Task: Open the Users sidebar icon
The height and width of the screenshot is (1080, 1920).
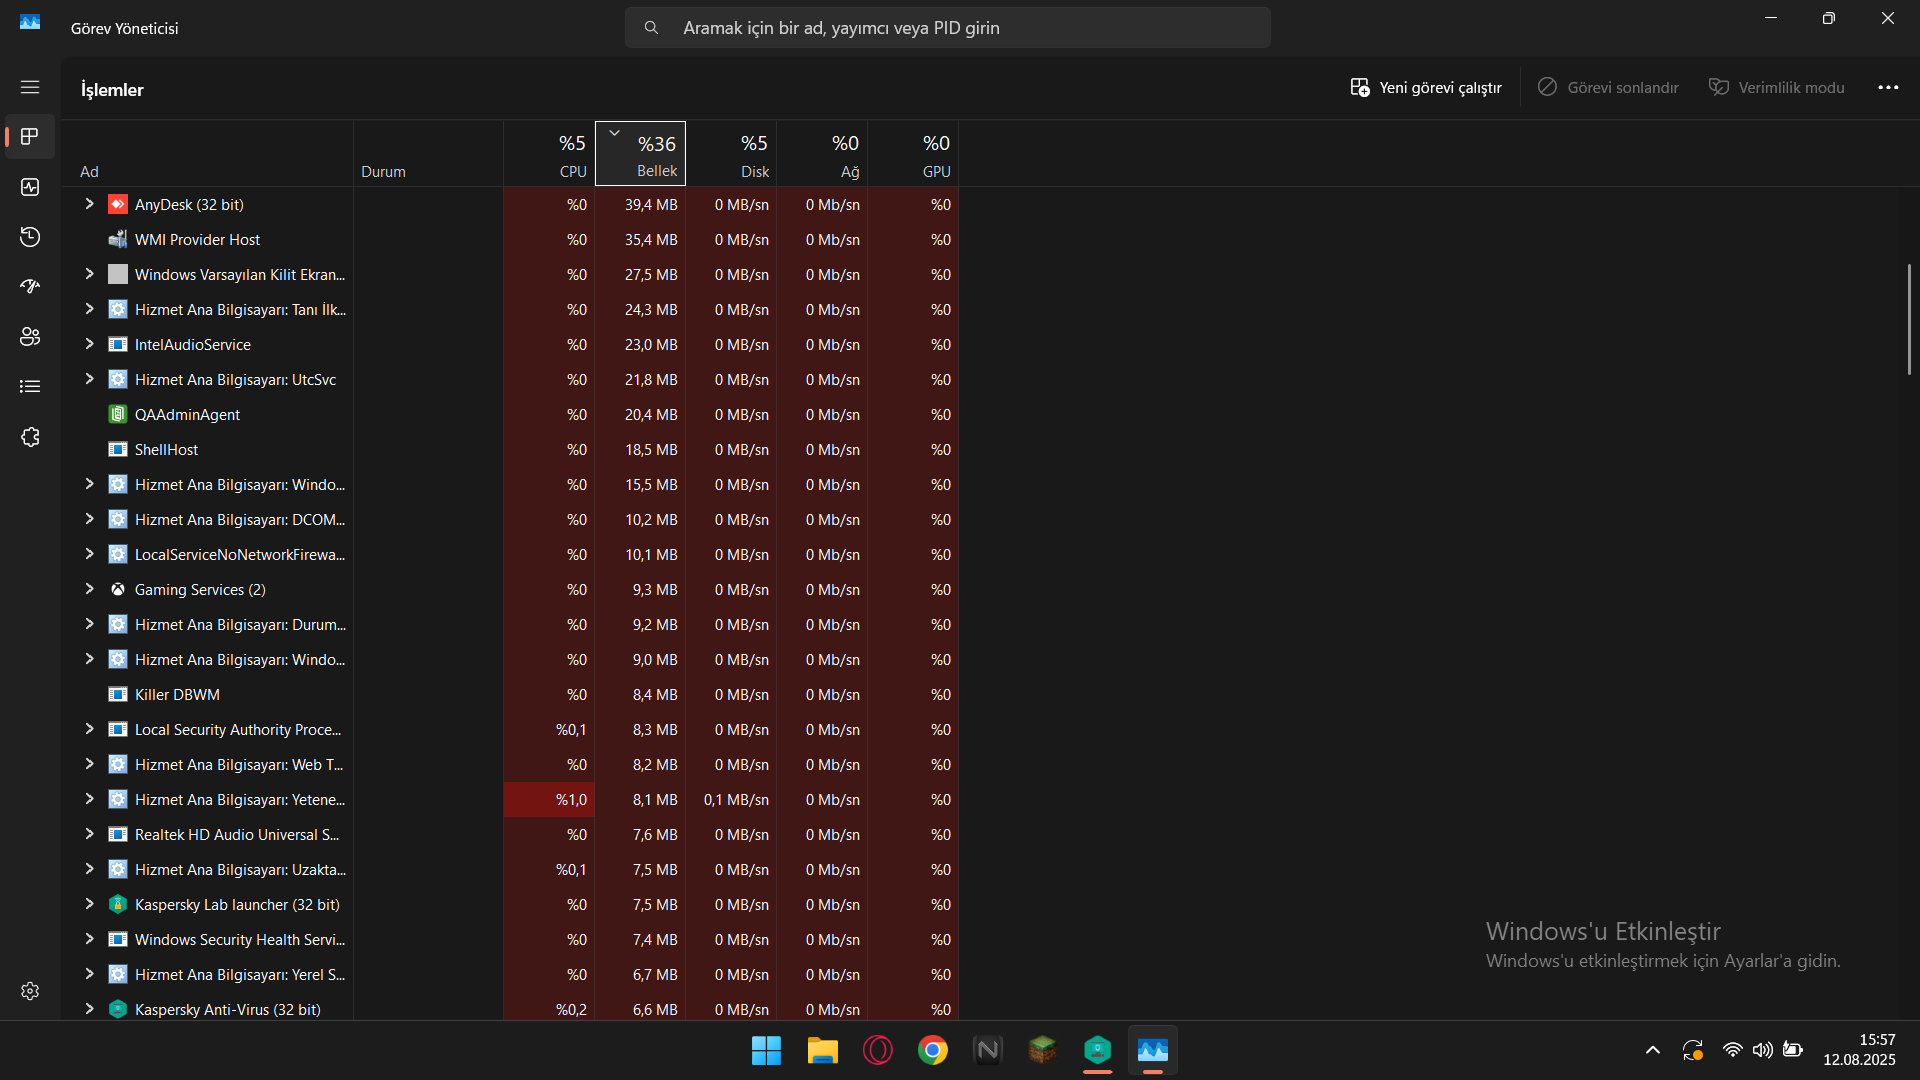Action: click(x=30, y=337)
